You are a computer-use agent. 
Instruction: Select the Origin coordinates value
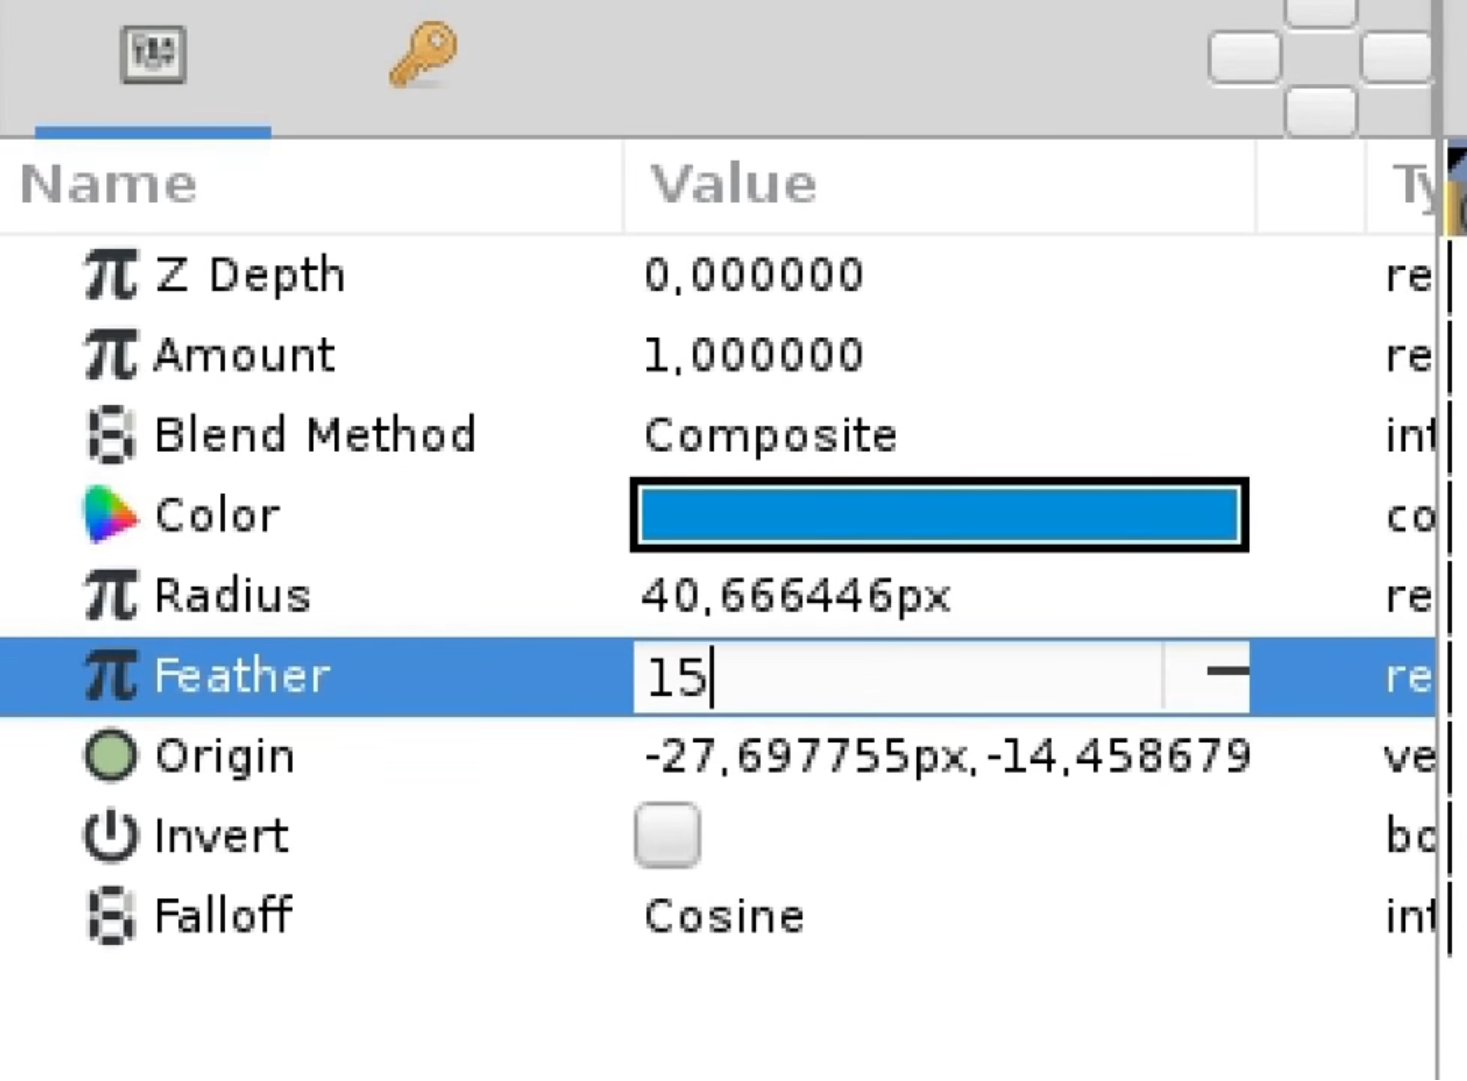pyautogui.click(x=946, y=756)
